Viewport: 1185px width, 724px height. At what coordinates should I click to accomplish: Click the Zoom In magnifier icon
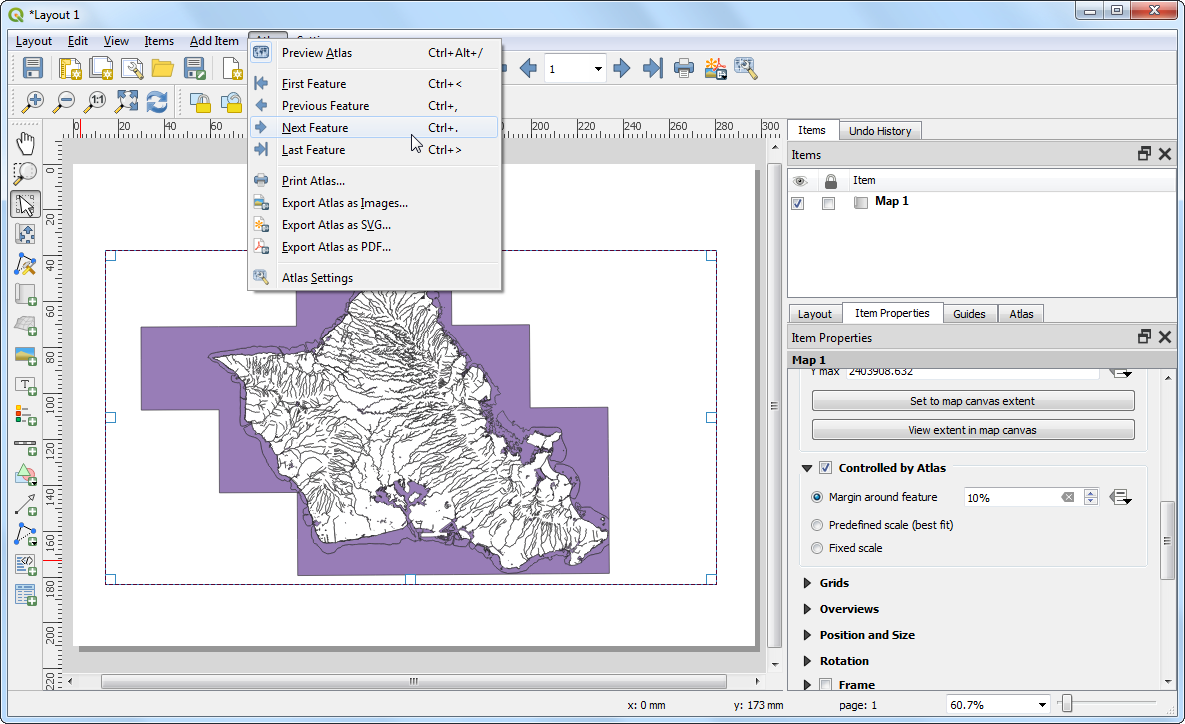click(33, 101)
